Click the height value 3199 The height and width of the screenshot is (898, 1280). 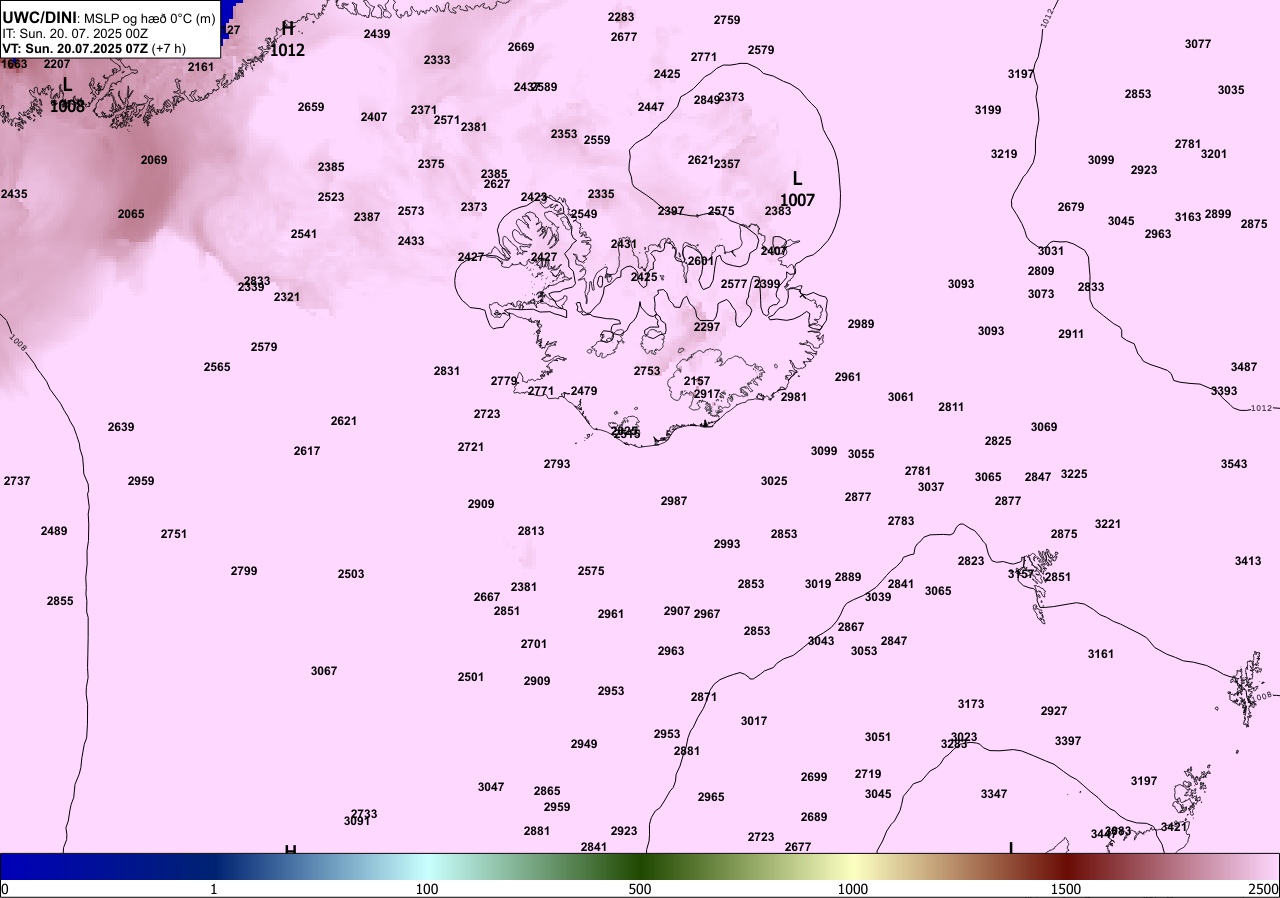(988, 110)
